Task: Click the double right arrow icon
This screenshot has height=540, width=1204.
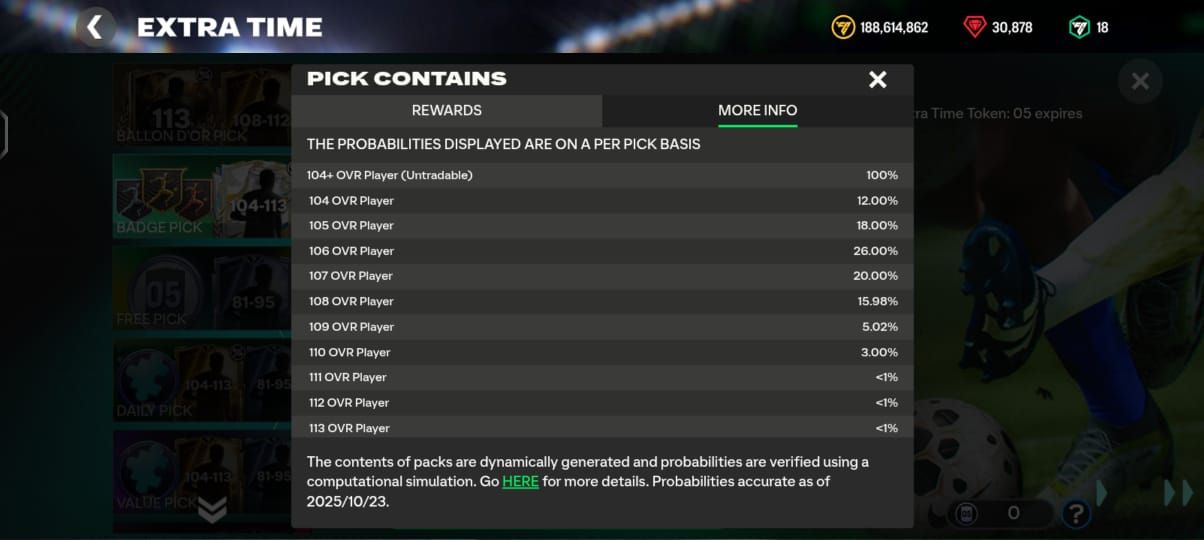Action: pyautogui.click(x=1179, y=493)
